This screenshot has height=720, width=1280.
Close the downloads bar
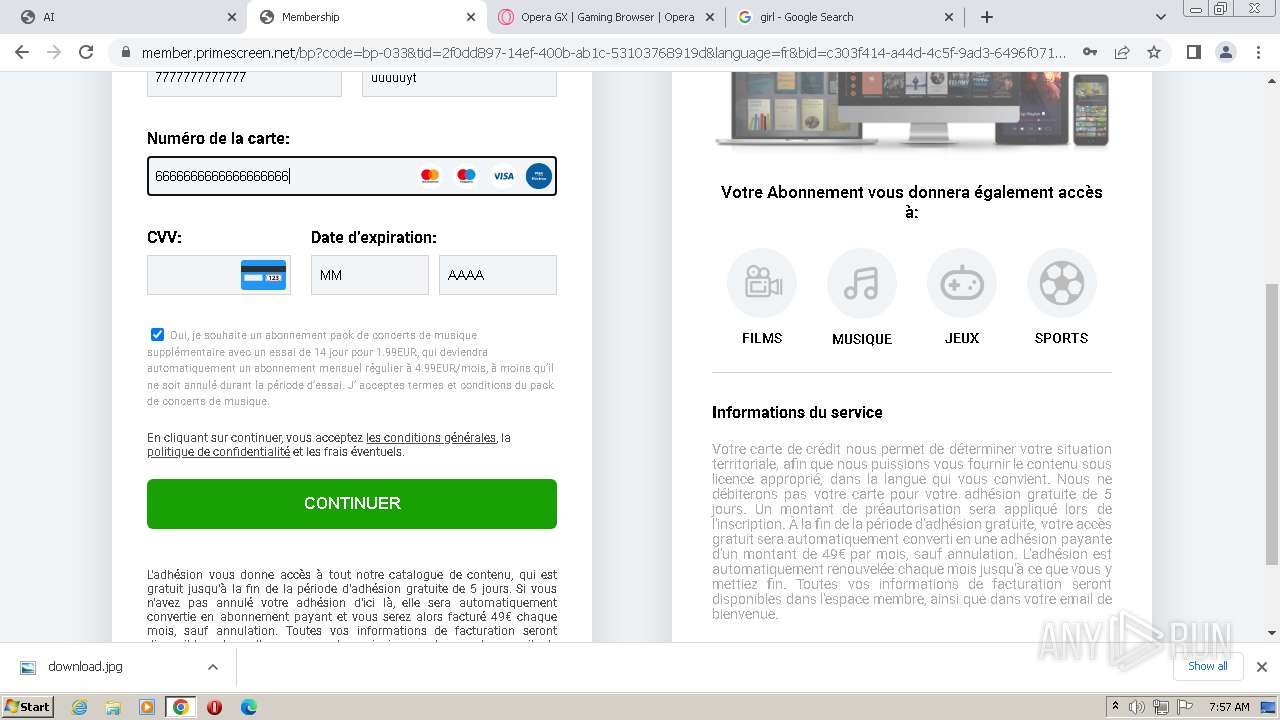pyautogui.click(x=1262, y=667)
